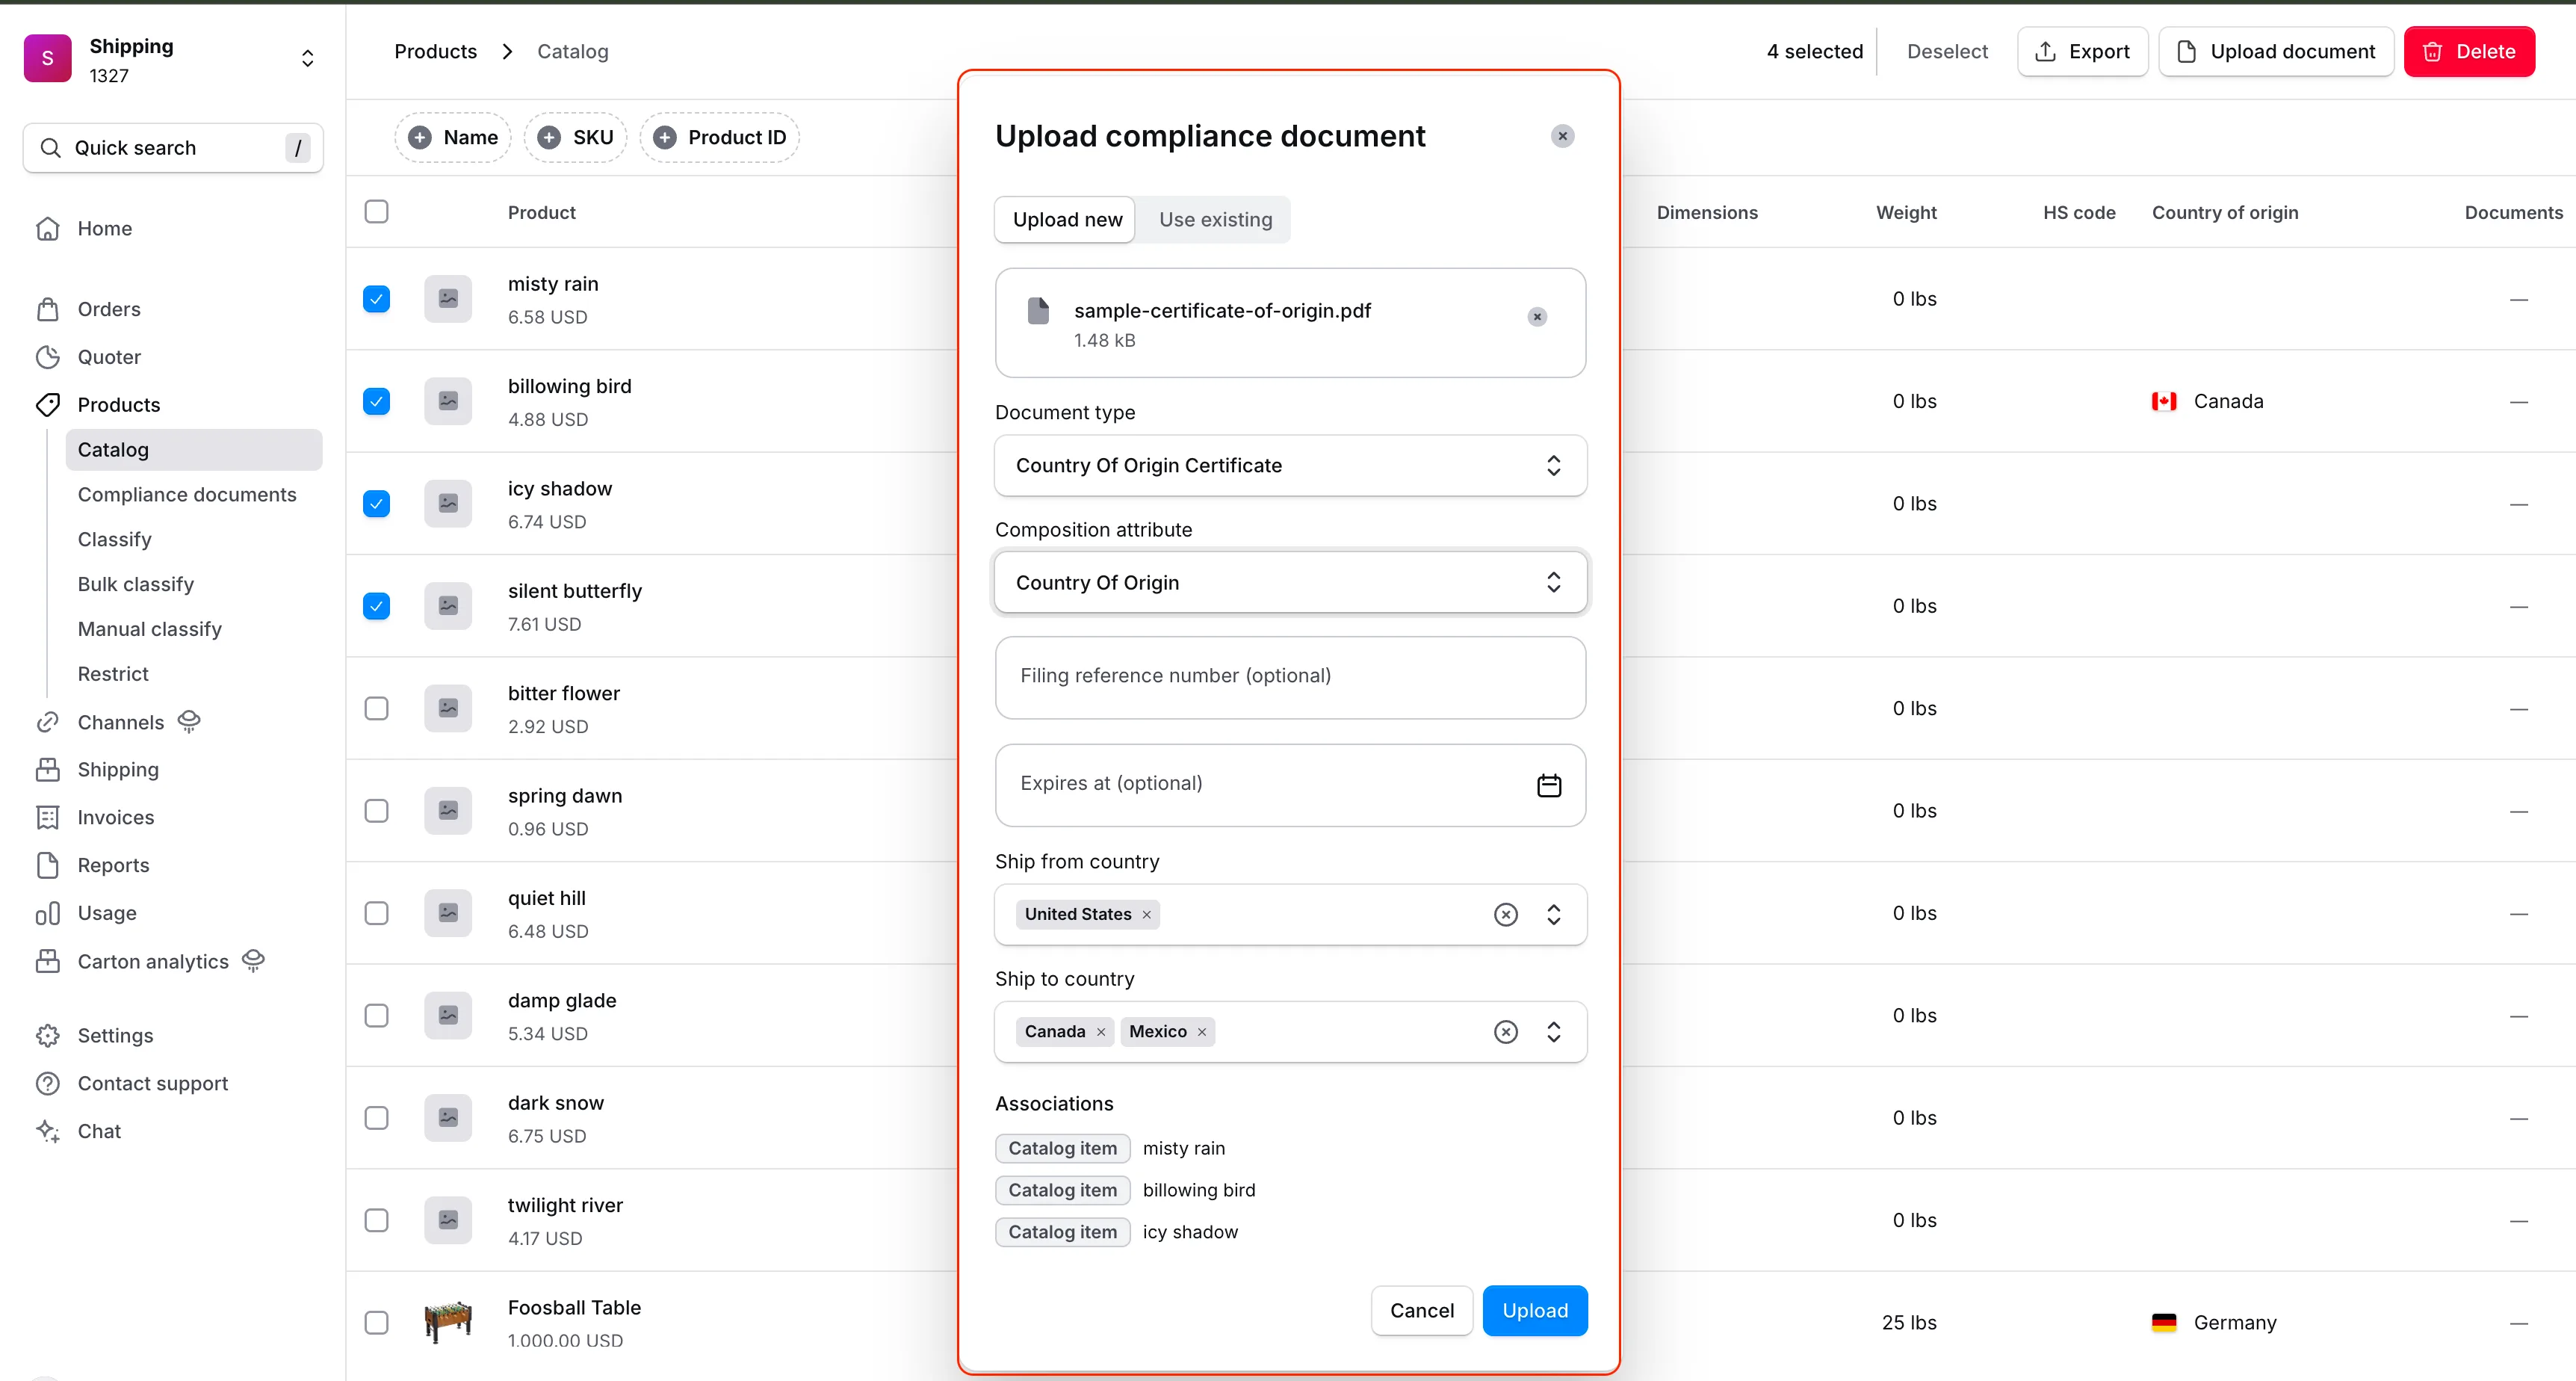
Task: Click the Foosball Table thumbnail
Action: click(448, 1322)
